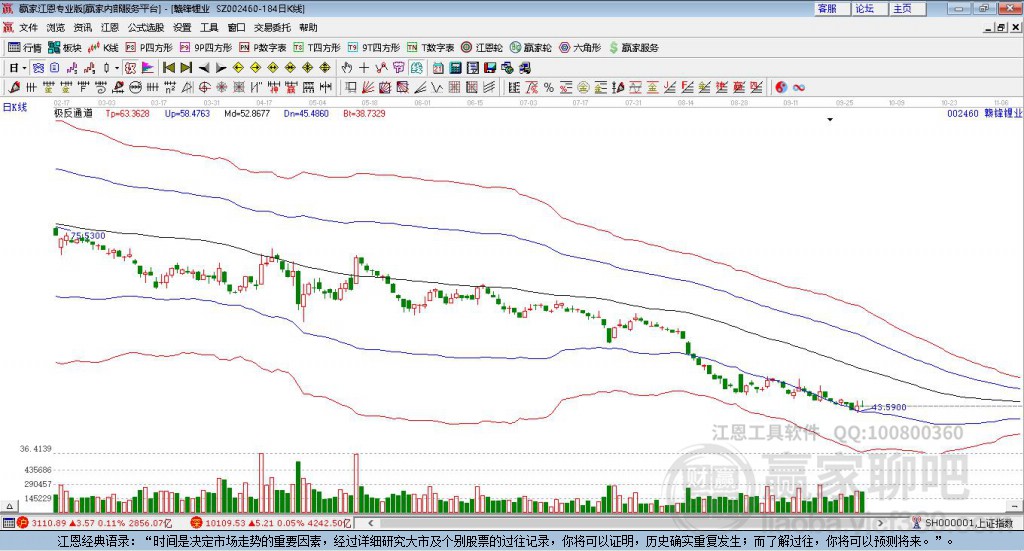Select the hand pan tool icon
Viewport: 1024px width, 551px height.
click(346, 68)
